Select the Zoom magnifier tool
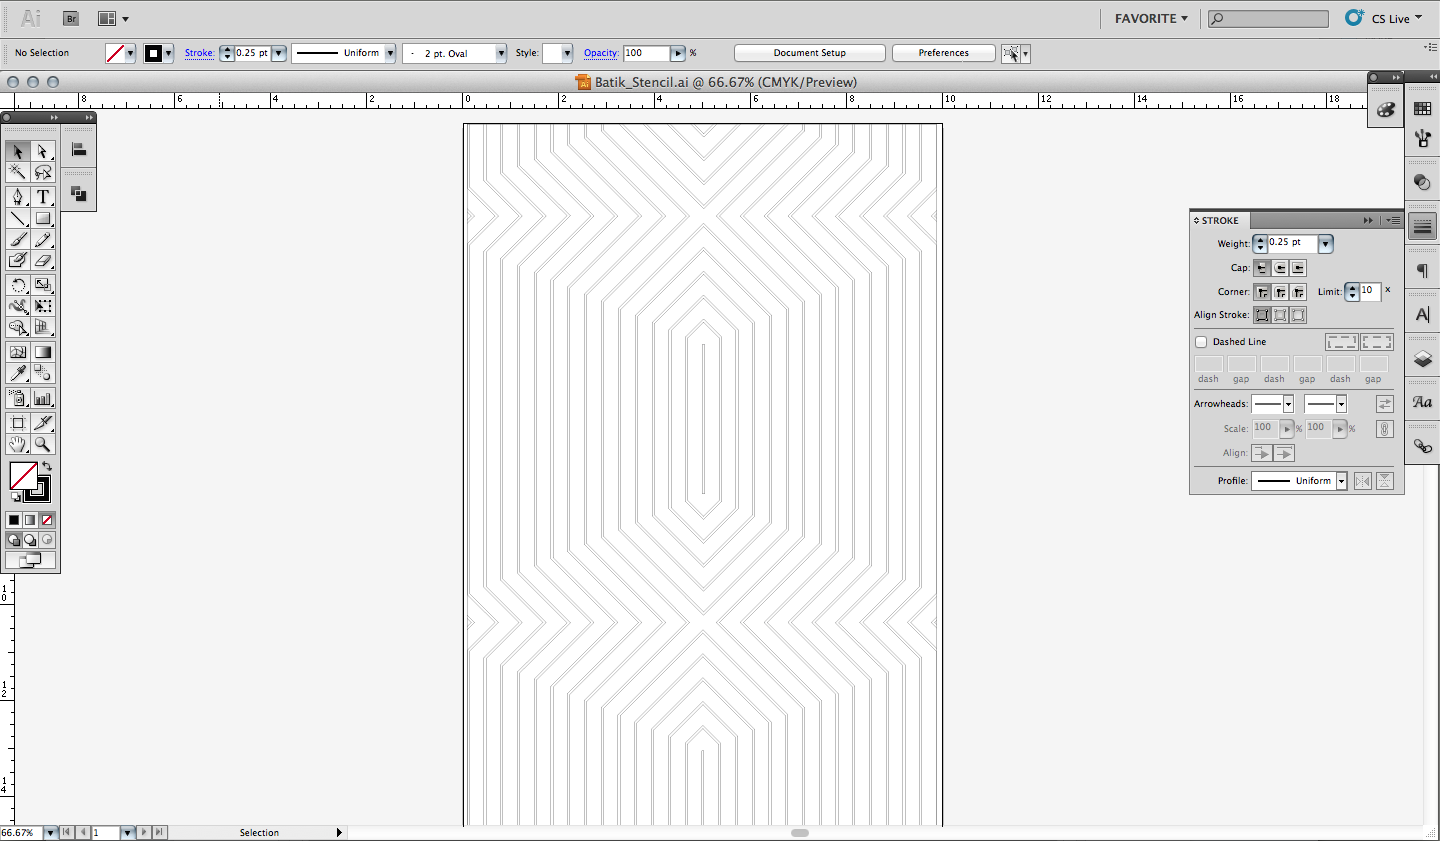Screen dimensions: 1440x841 (x=43, y=444)
